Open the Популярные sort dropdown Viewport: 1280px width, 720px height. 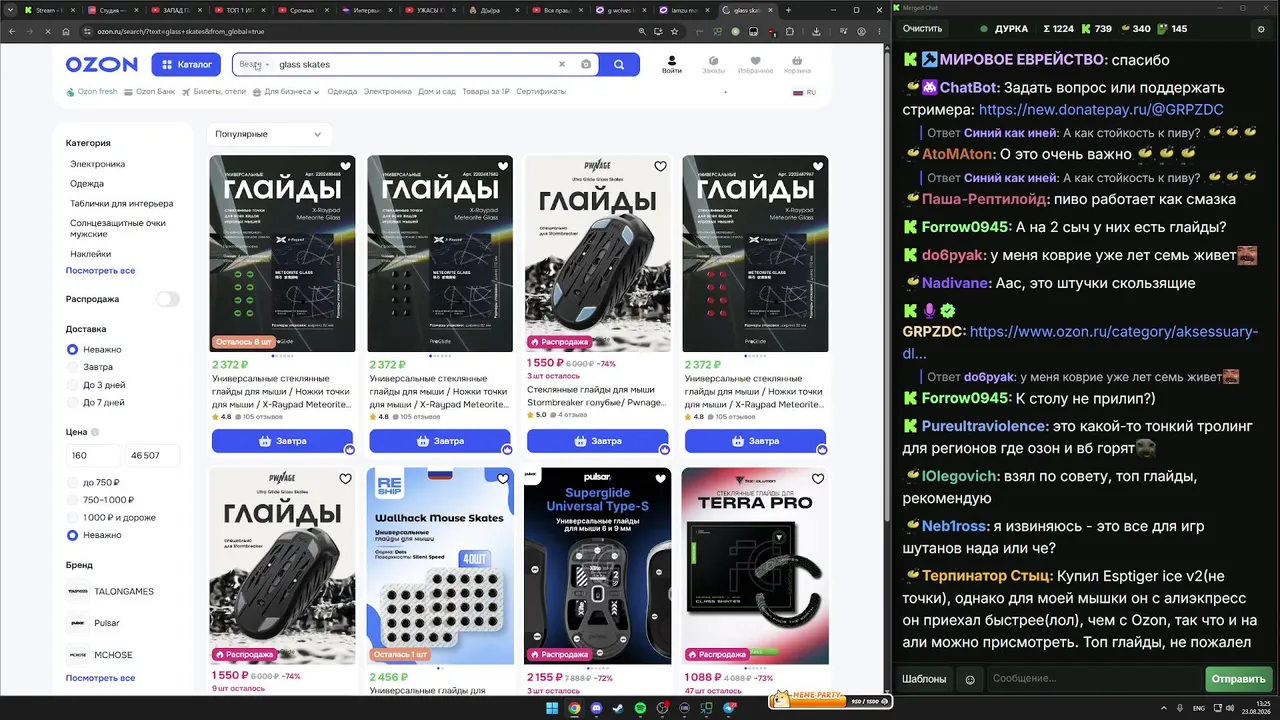tap(269, 134)
